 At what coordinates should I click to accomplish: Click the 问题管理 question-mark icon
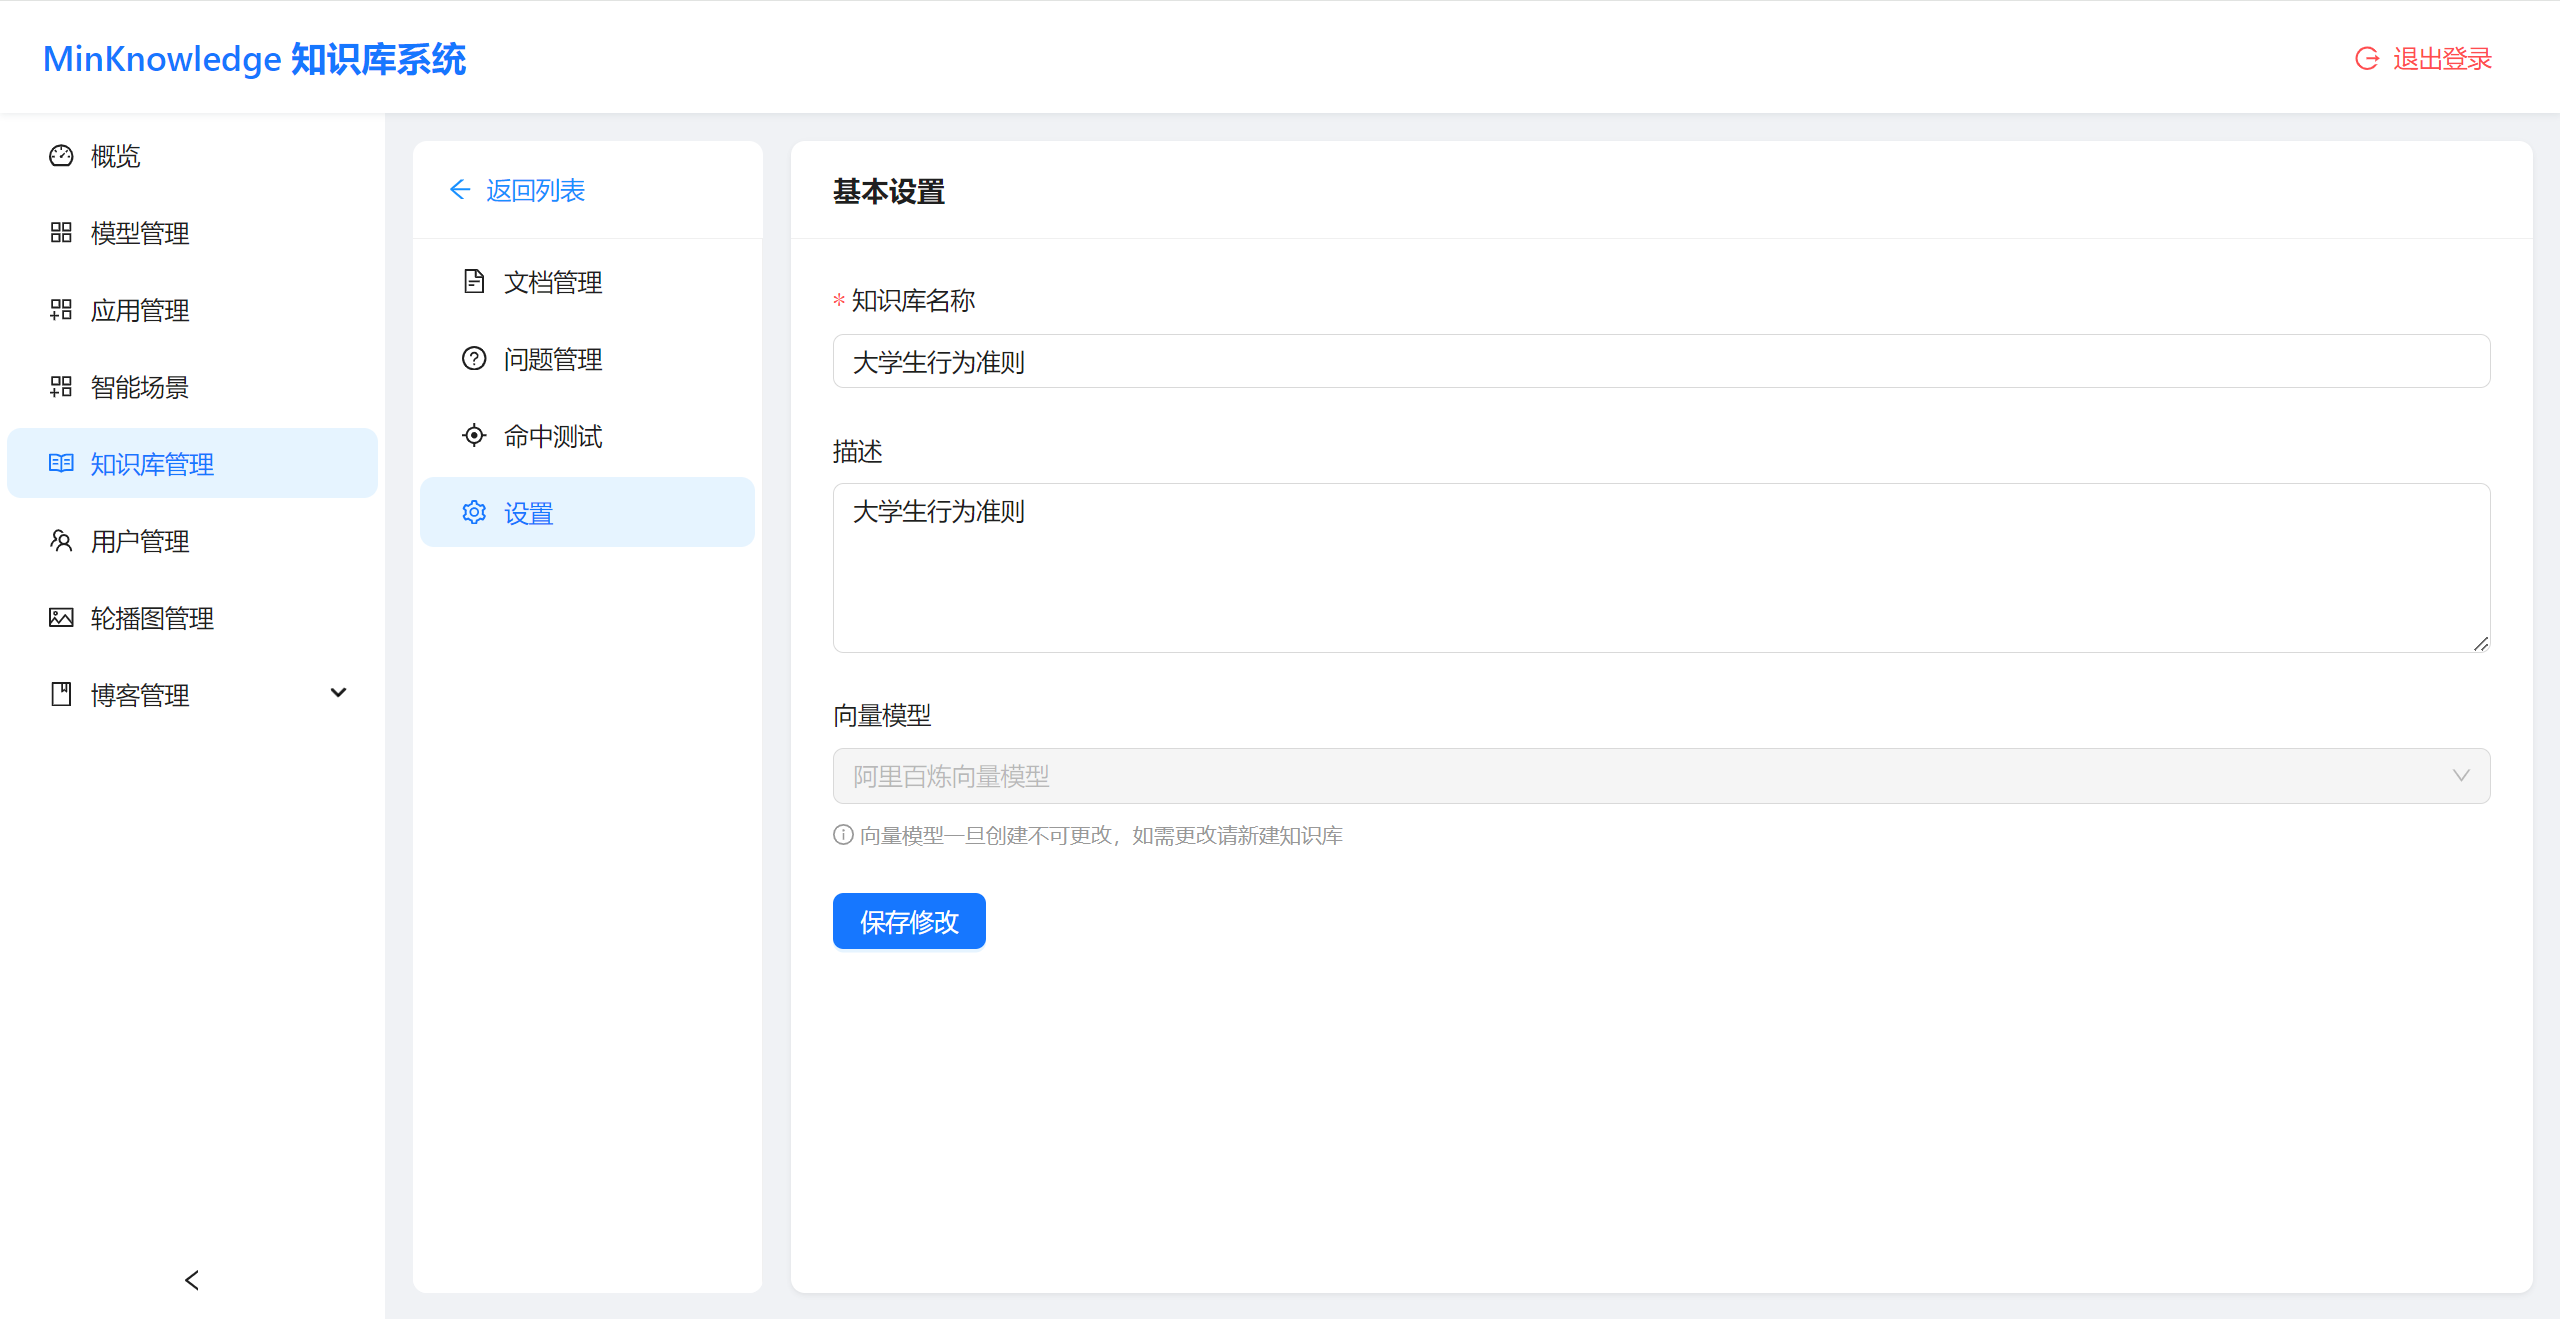[474, 358]
